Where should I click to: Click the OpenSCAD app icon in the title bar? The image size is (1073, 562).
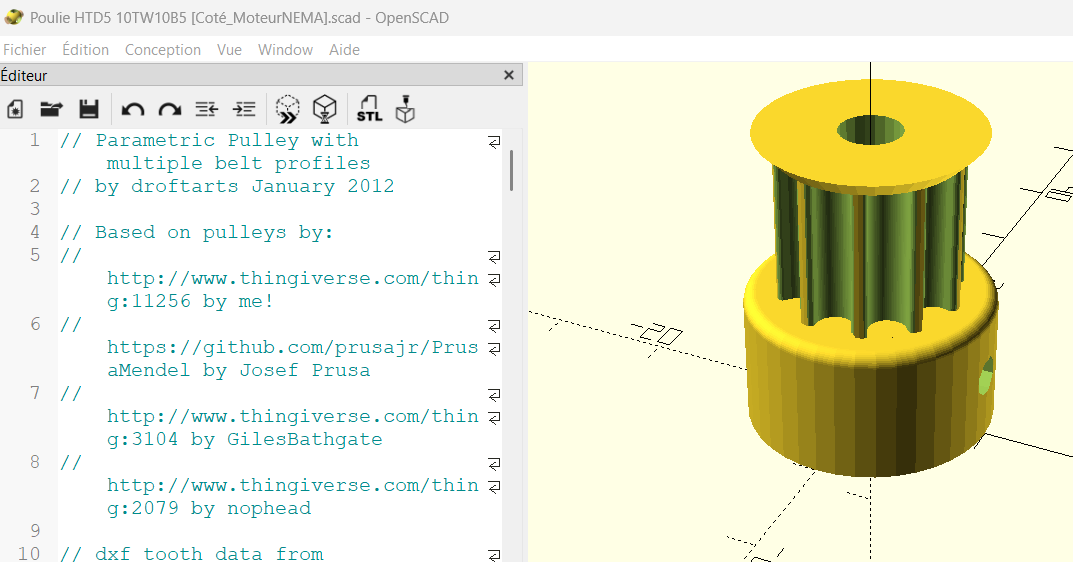click(14, 17)
